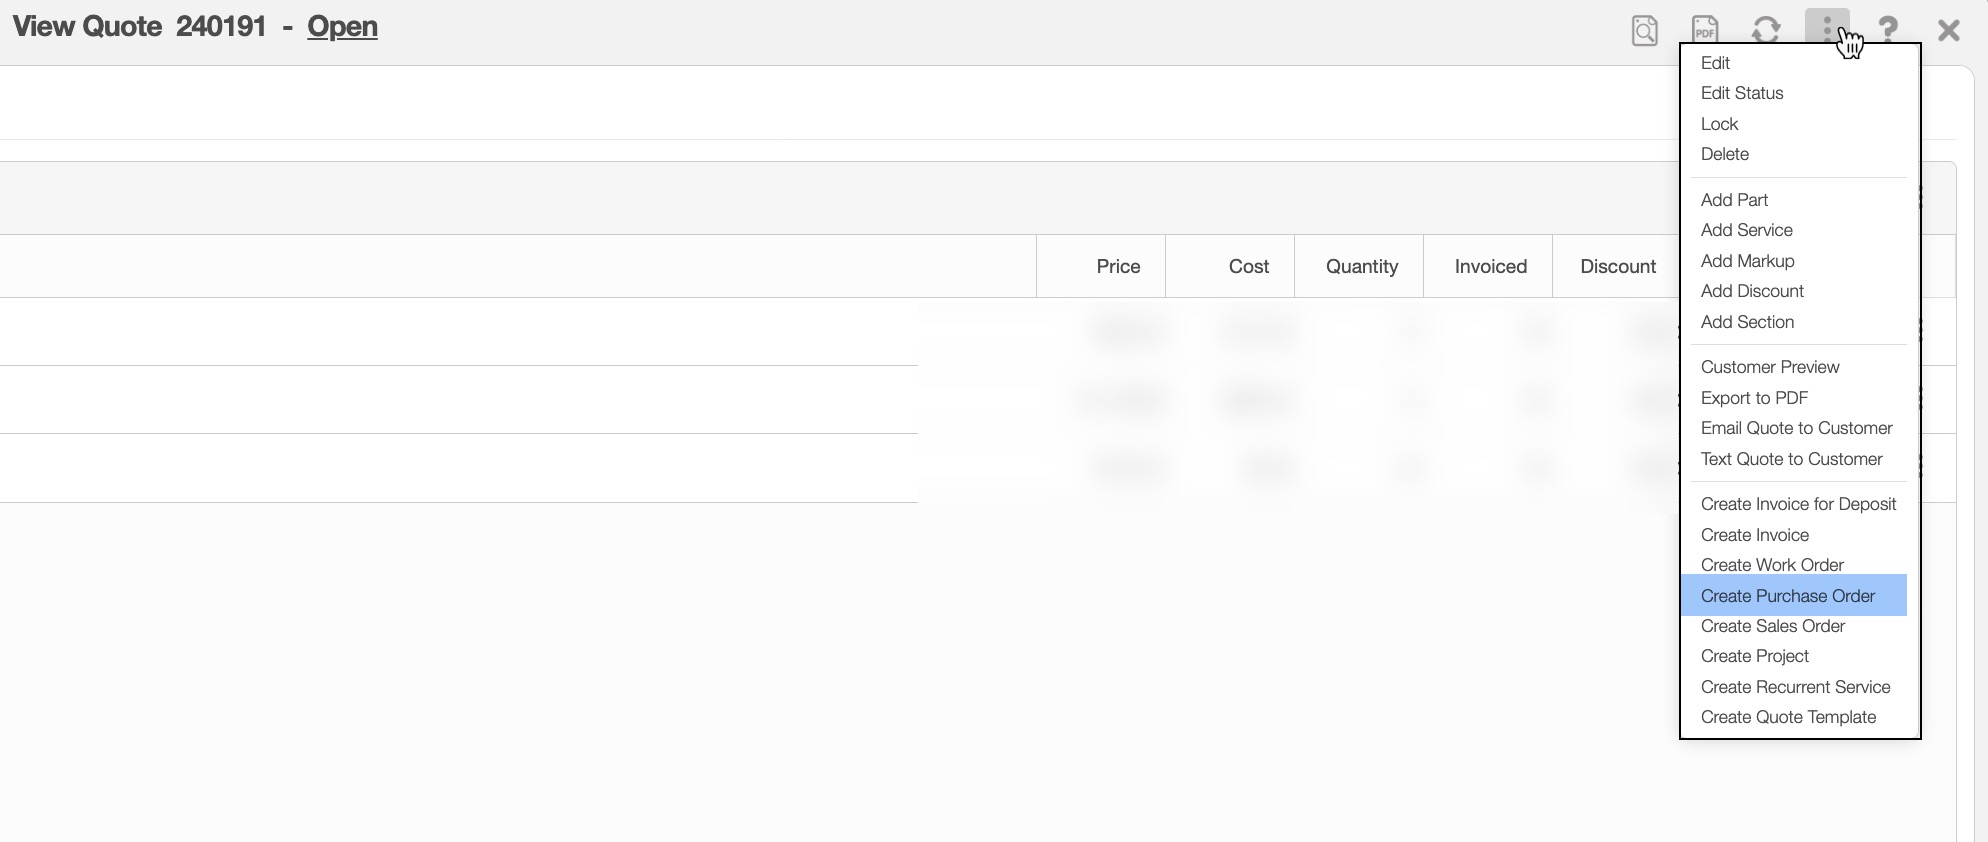The height and width of the screenshot is (842, 1988).
Task: Choose Add Part menu entry
Action: 1734,200
